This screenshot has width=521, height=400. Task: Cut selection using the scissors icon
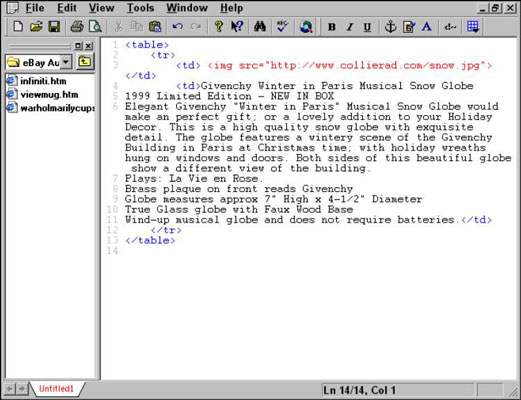point(118,26)
